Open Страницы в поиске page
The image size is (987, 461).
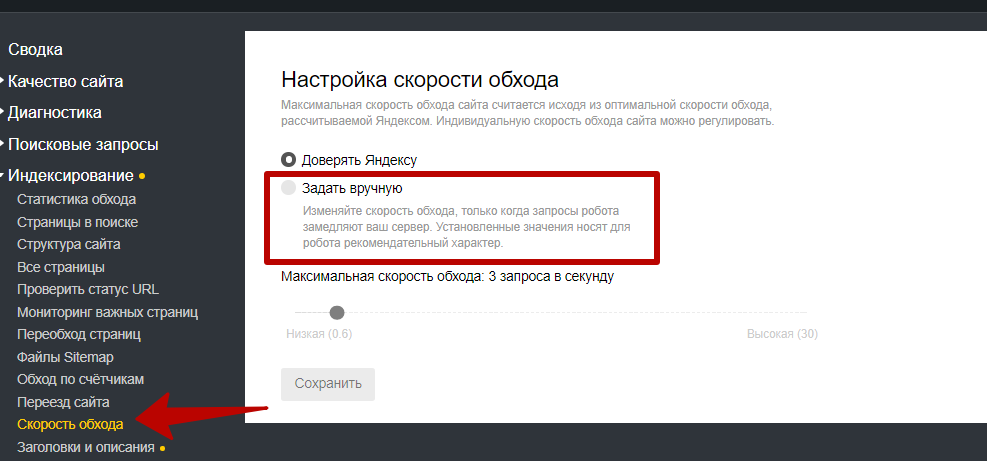point(77,222)
